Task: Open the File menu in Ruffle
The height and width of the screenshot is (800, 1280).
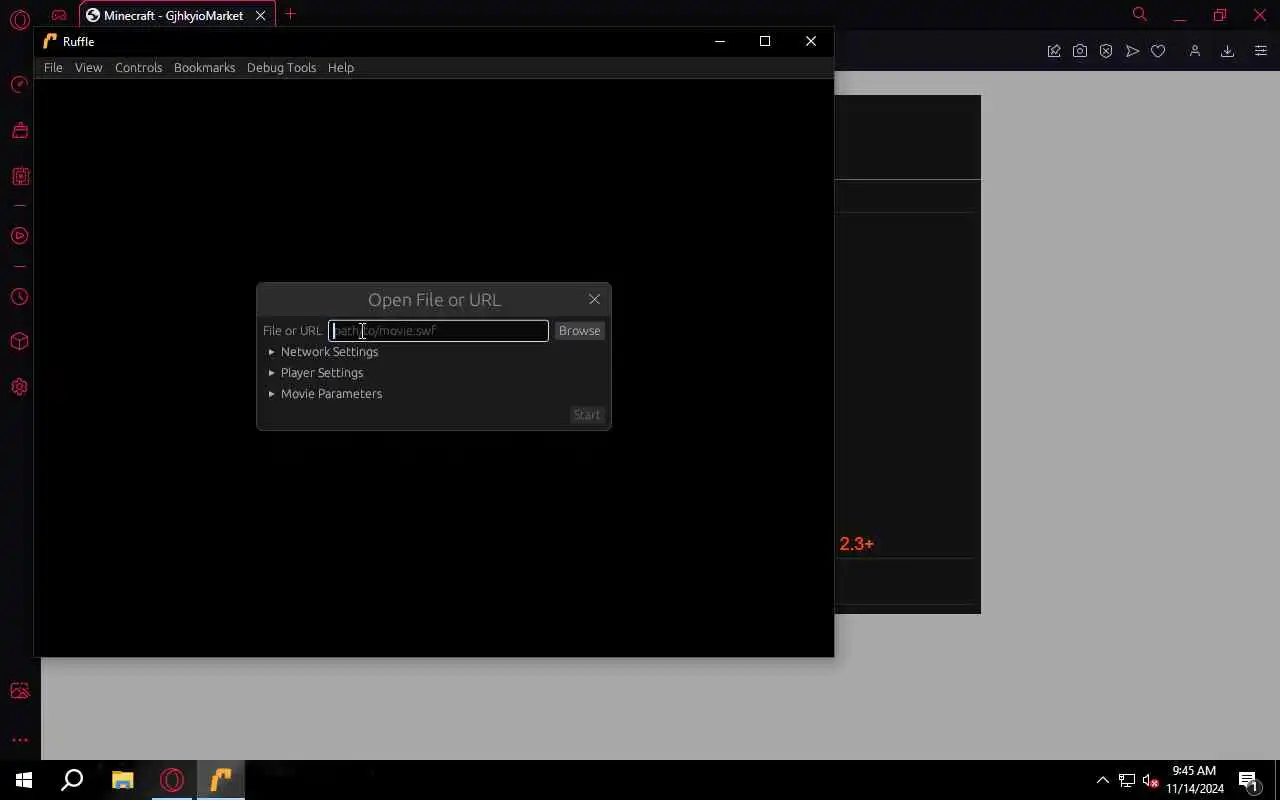Action: click(x=53, y=67)
